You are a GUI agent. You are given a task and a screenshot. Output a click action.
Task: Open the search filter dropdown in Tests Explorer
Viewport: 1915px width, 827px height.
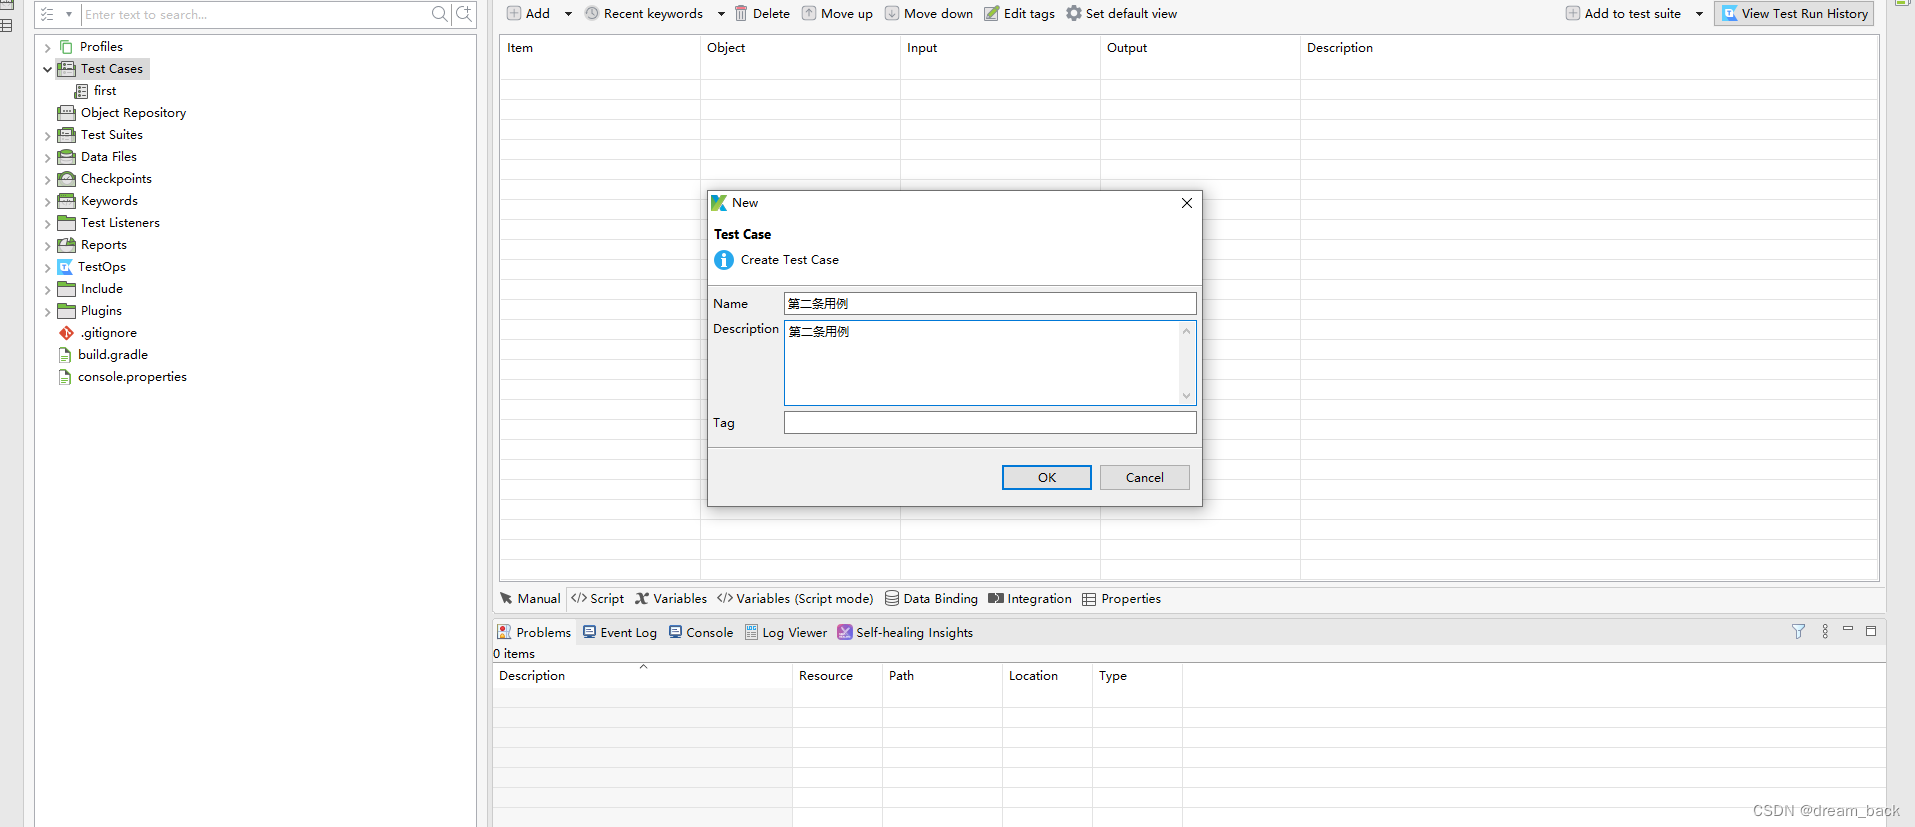pyautogui.click(x=69, y=14)
